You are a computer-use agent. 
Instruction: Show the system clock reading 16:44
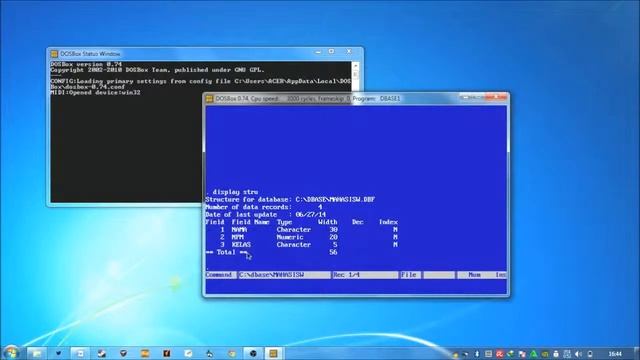point(615,354)
